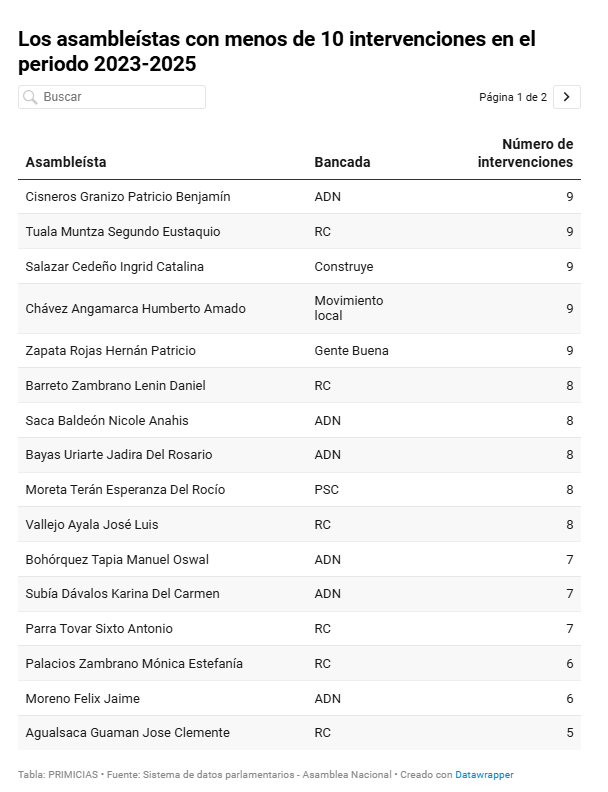Click Palacios Zambrano Mónica Estefanía name
This screenshot has height=792, width=608.
[134, 664]
